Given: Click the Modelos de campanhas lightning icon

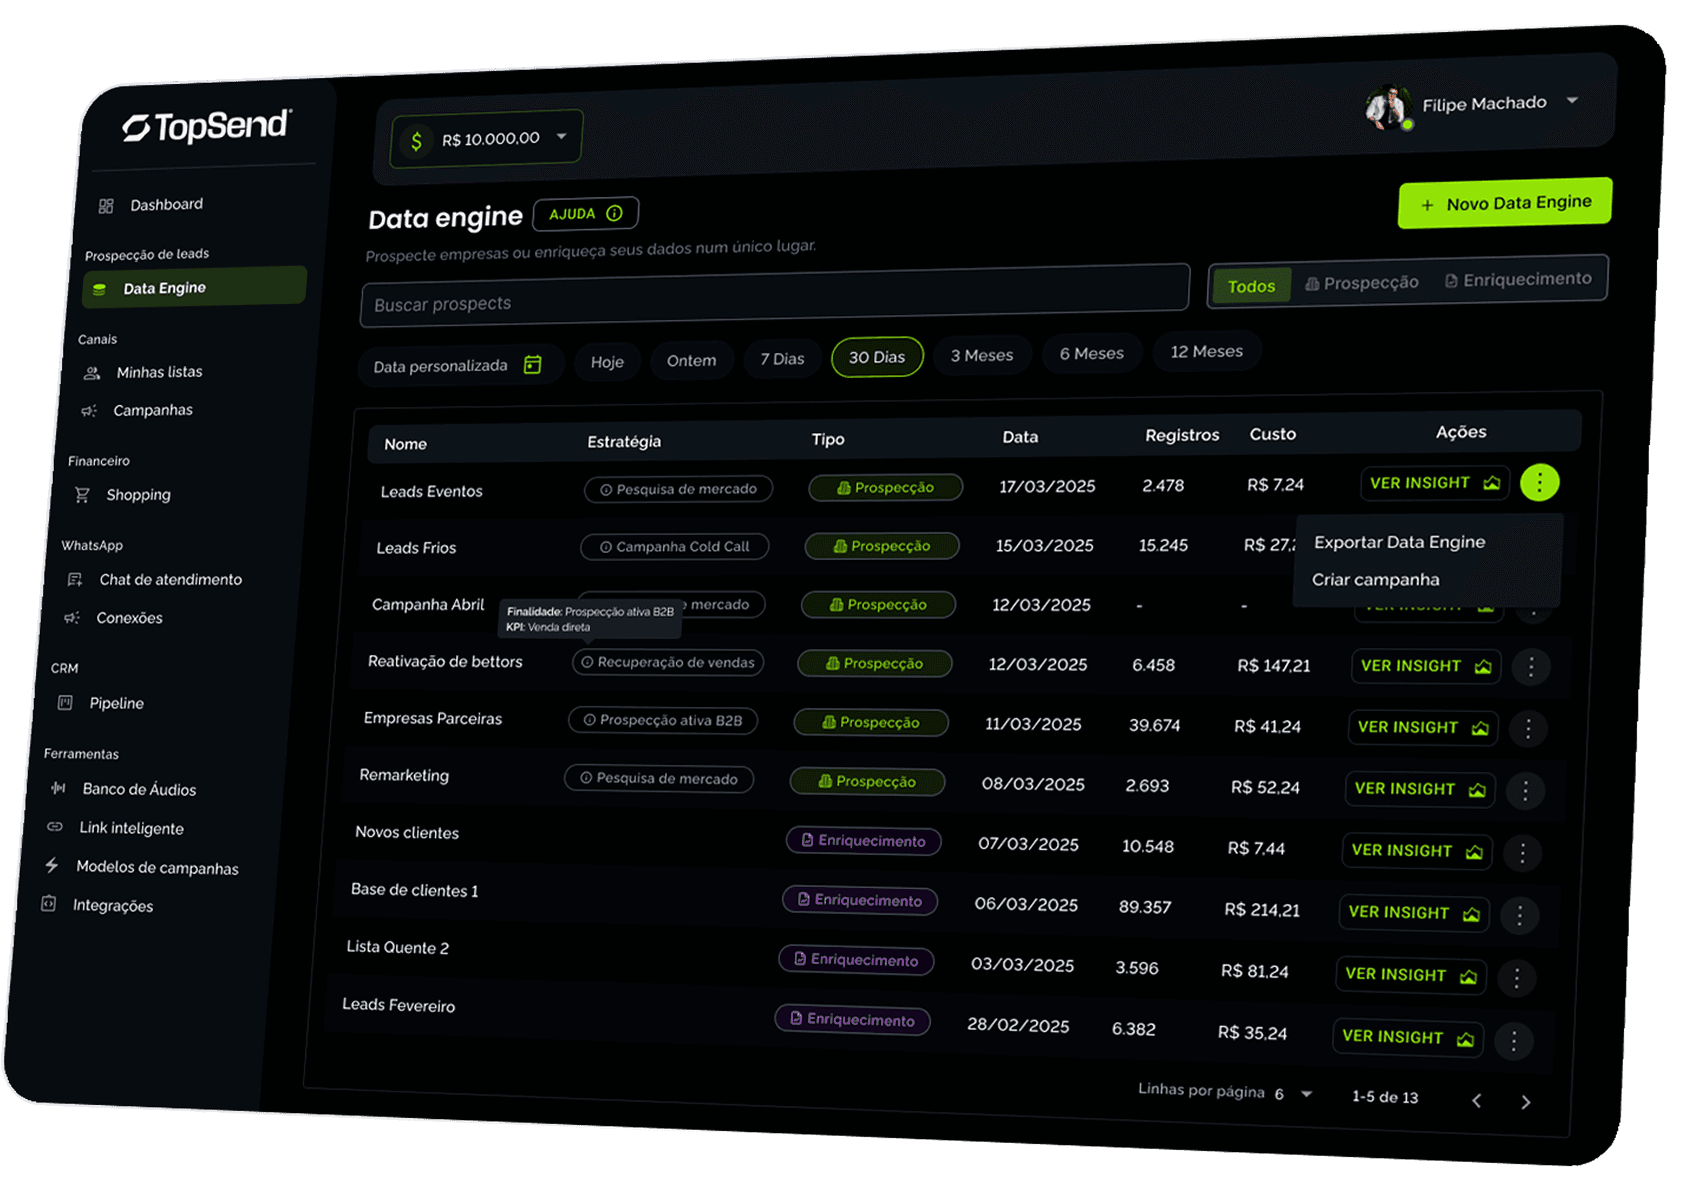Looking at the screenshot, I should coord(51,865).
